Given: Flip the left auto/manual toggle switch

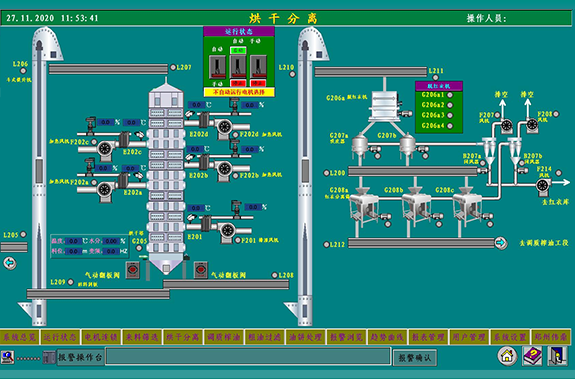Looking at the screenshot, I should [x=217, y=67].
